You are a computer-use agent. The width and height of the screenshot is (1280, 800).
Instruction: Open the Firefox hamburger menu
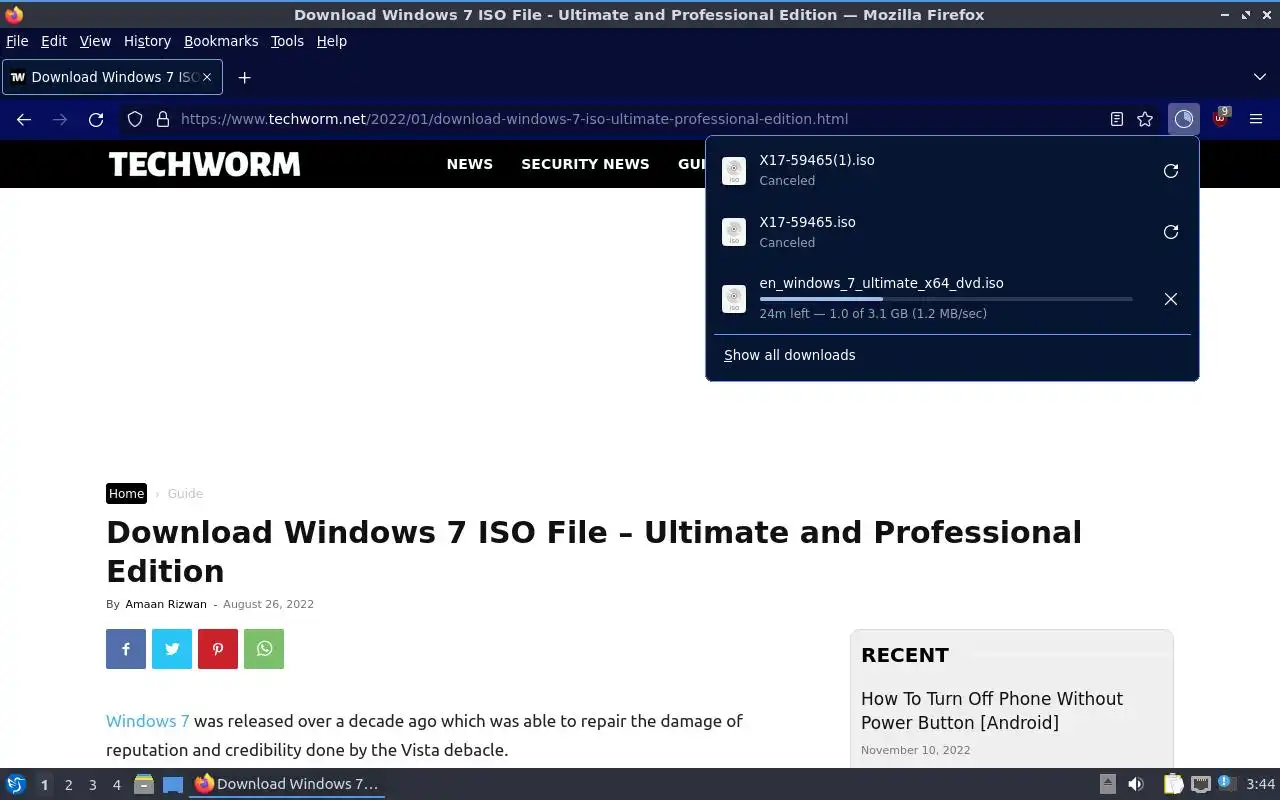pos(1256,119)
